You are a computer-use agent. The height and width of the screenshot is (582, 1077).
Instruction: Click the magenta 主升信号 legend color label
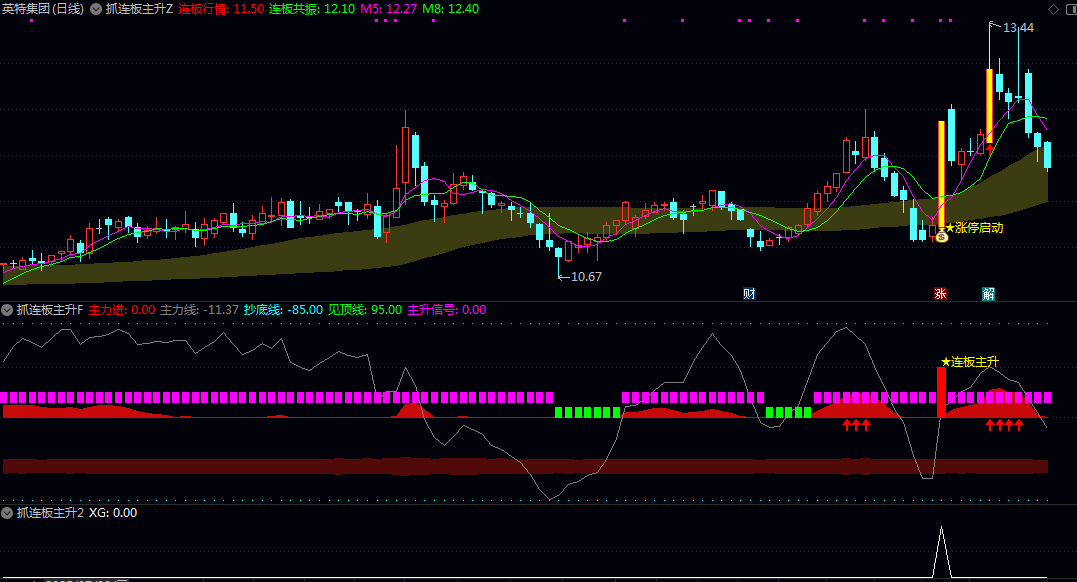pos(446,310)
